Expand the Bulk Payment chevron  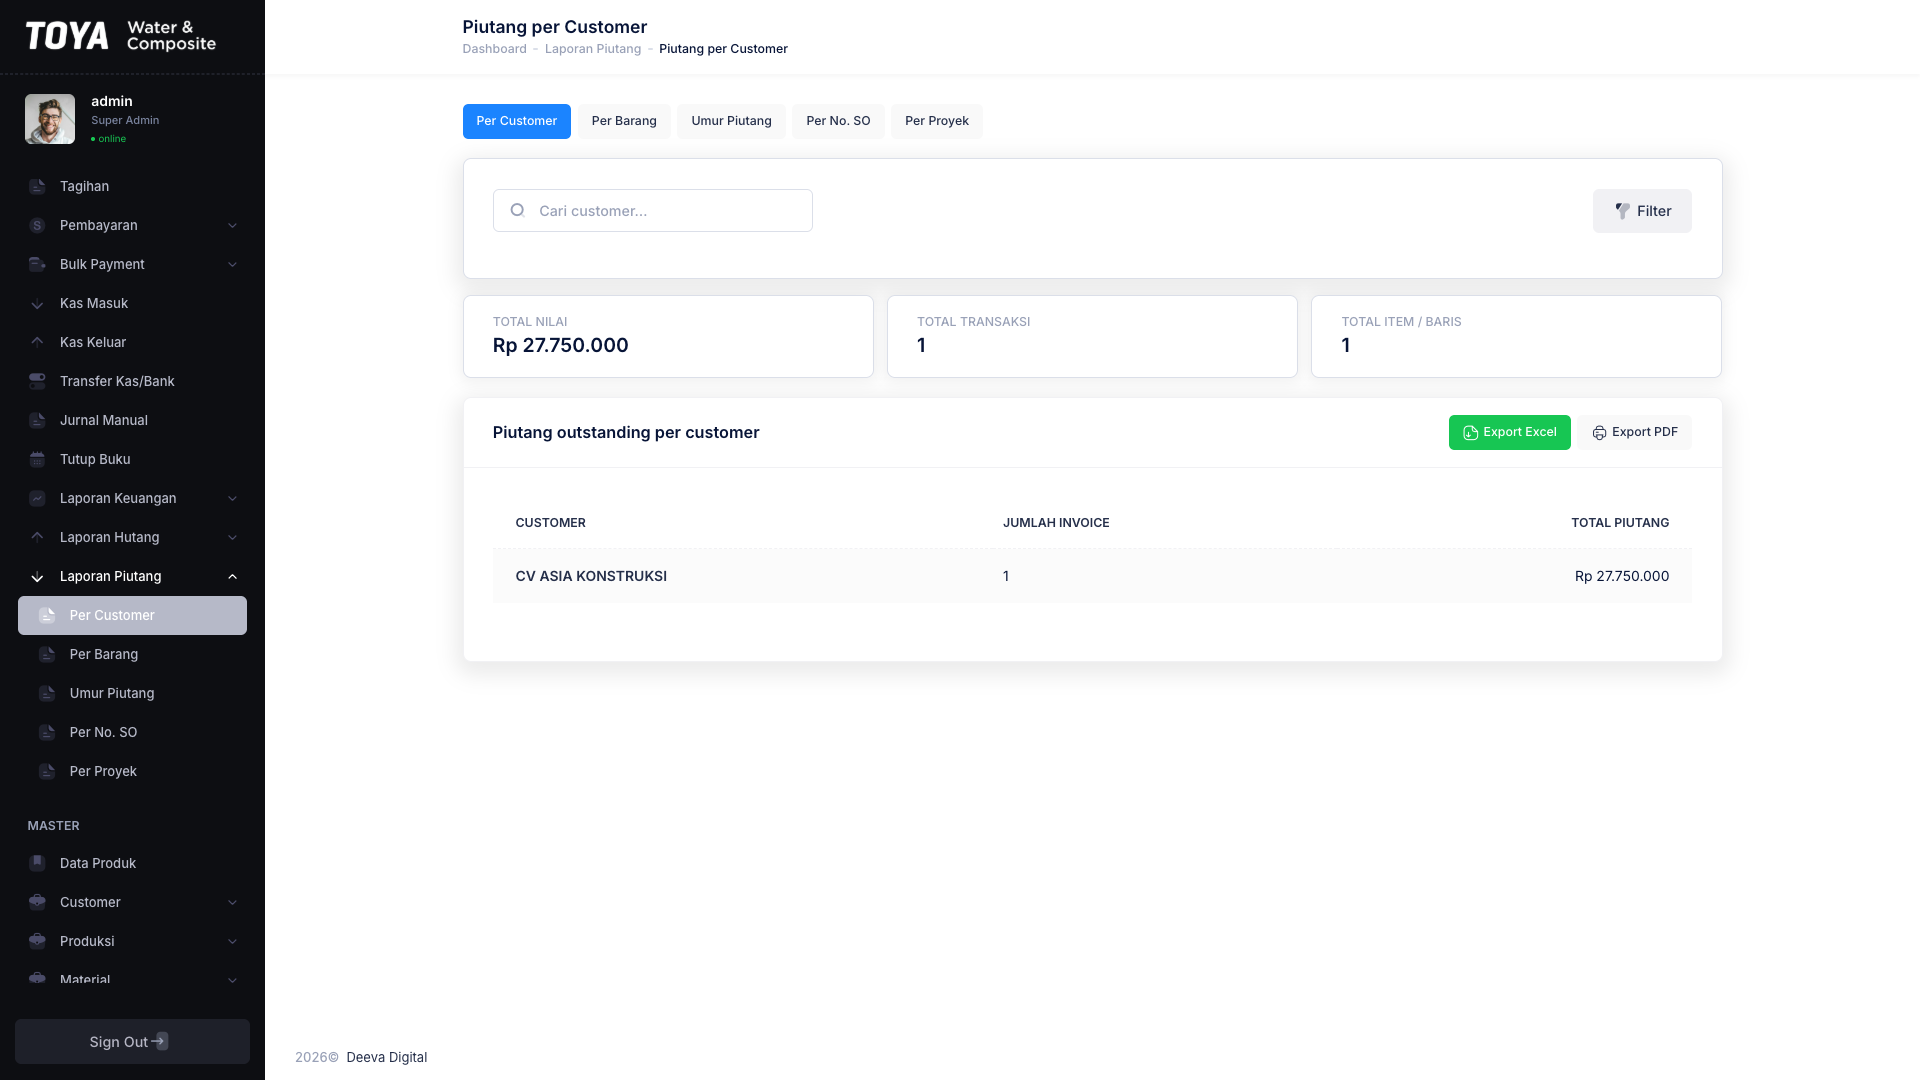click(232, 265)
